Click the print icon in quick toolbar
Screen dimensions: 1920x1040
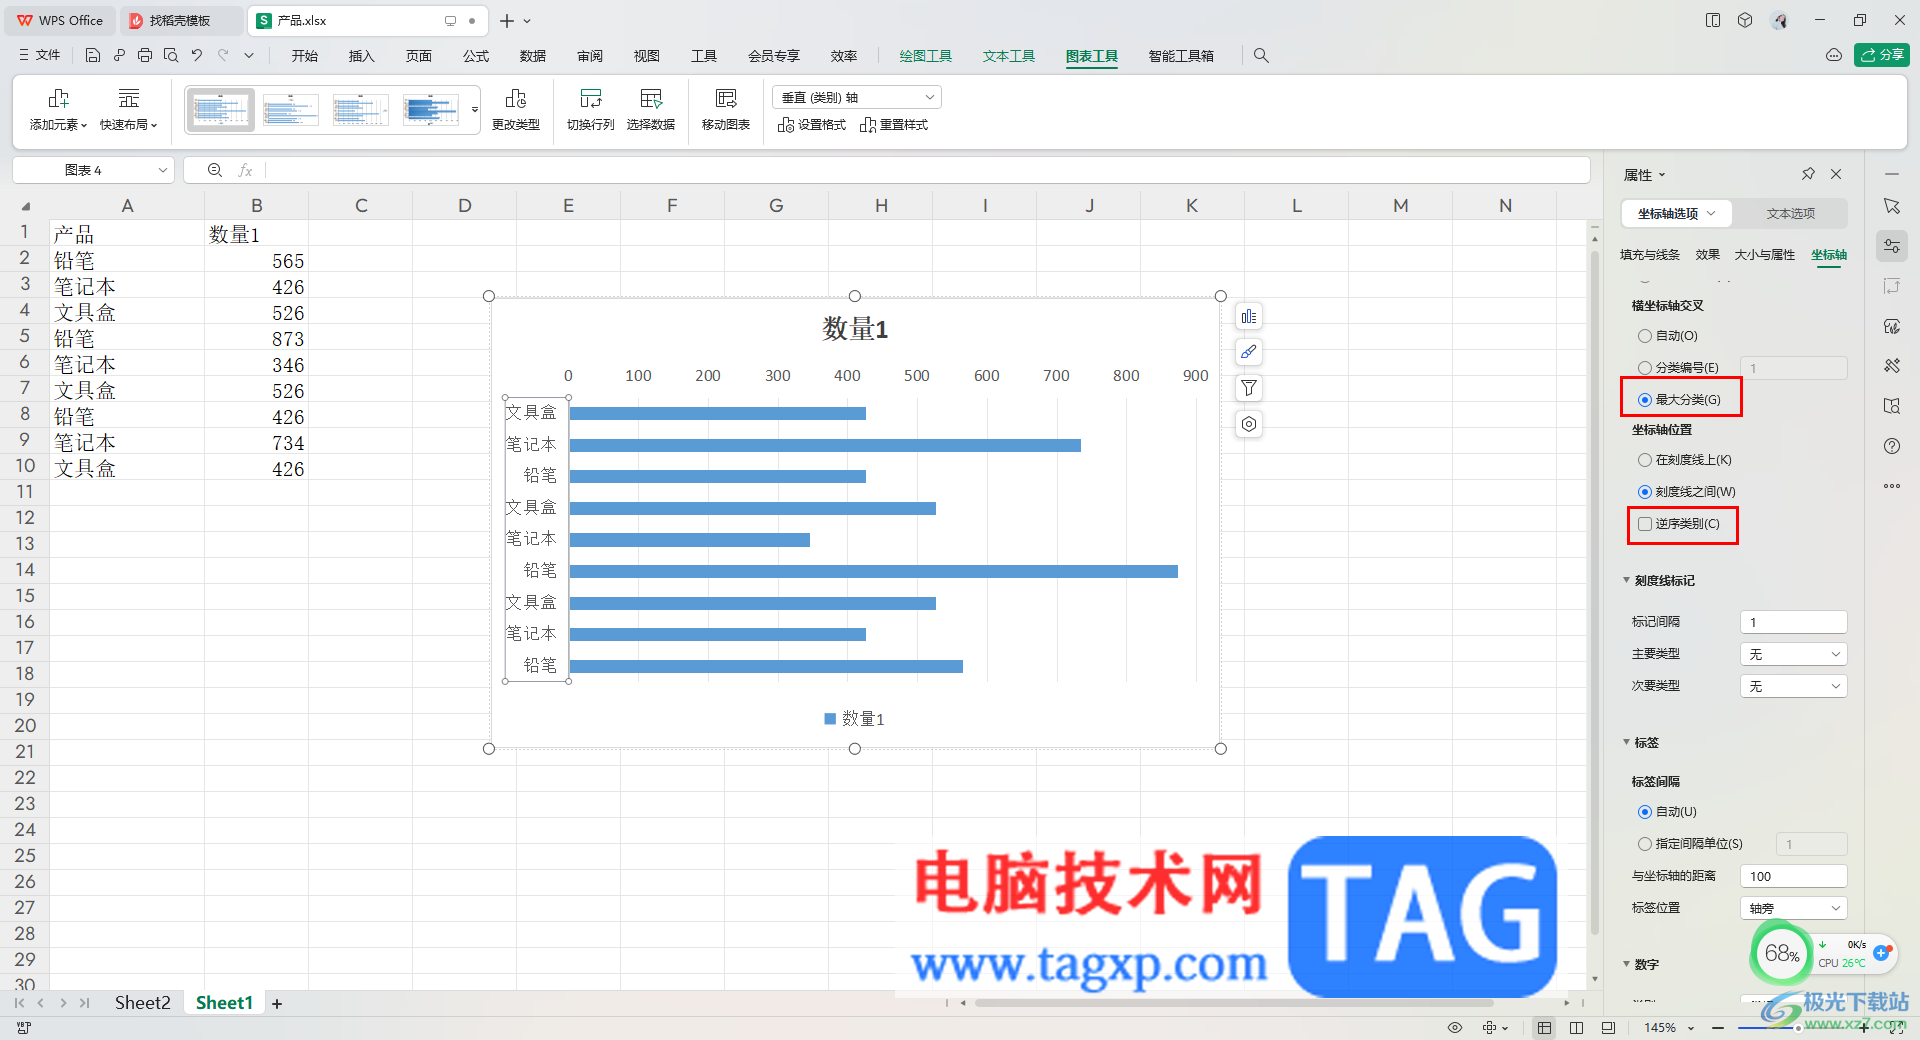pos(145,56)
